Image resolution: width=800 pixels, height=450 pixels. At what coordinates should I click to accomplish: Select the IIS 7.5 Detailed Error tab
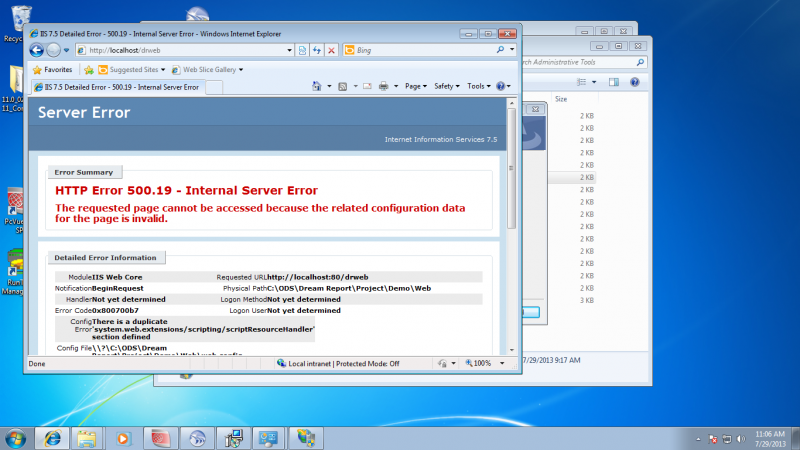[118, 87]
